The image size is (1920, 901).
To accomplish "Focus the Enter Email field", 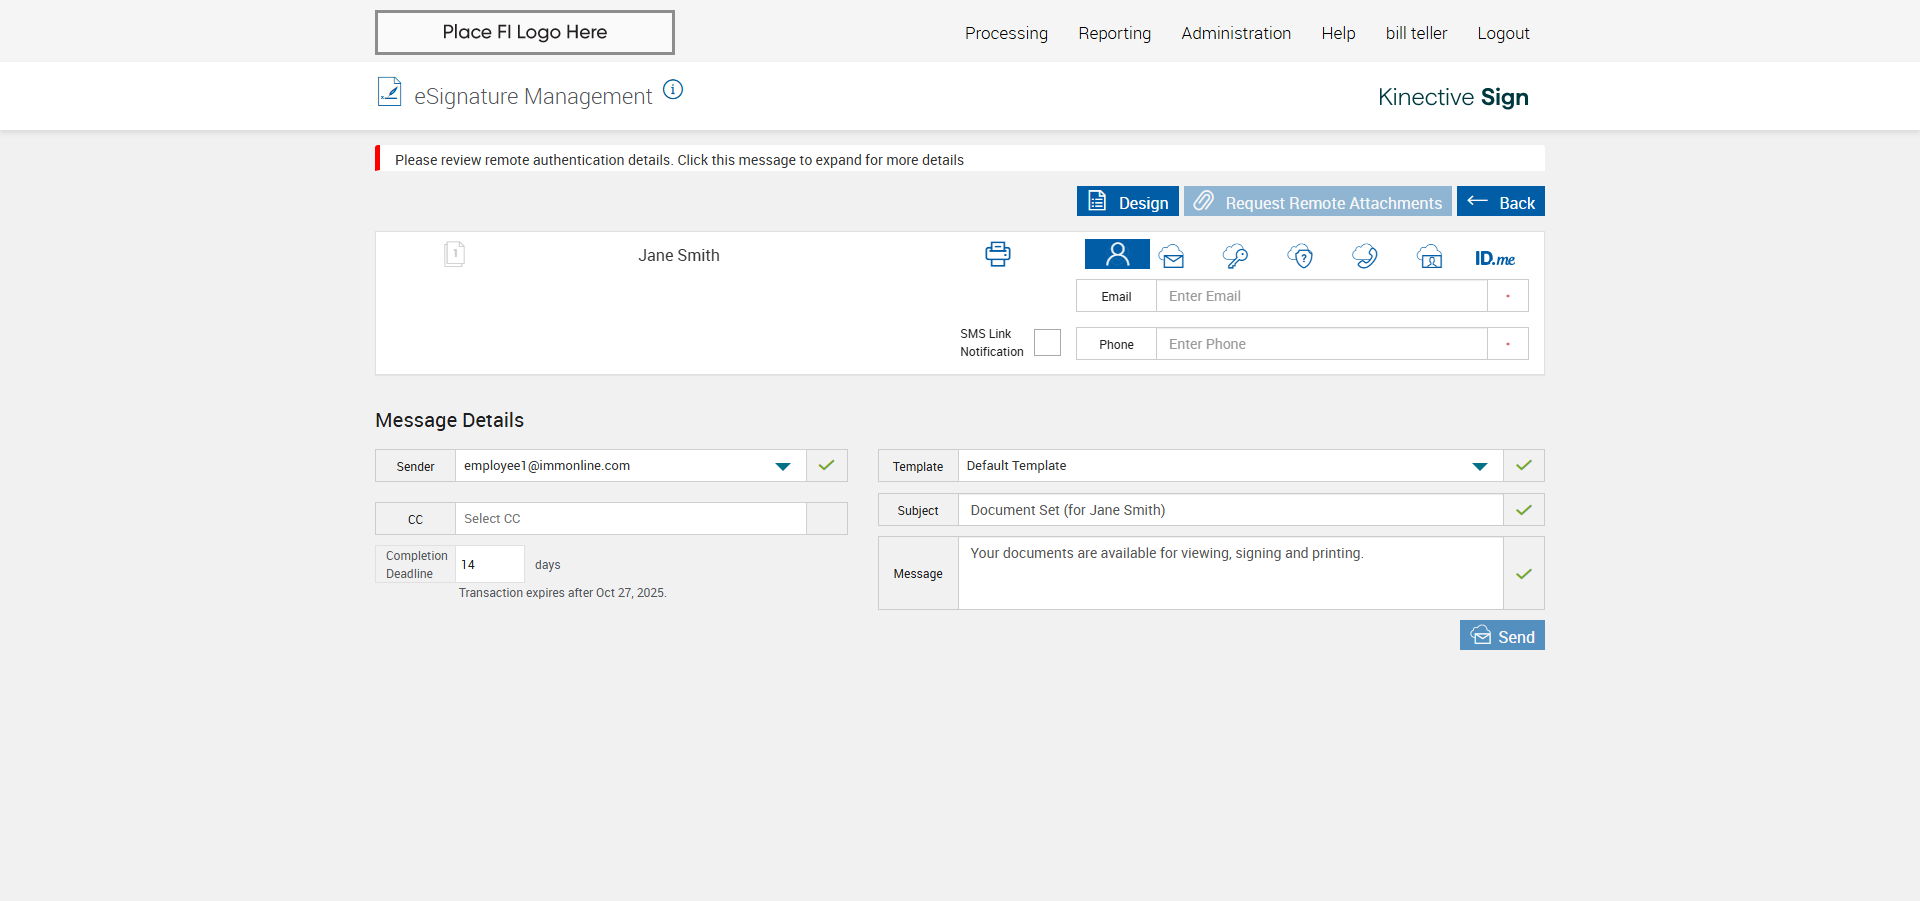I will pyautogui.click(x=1321, y=296).
